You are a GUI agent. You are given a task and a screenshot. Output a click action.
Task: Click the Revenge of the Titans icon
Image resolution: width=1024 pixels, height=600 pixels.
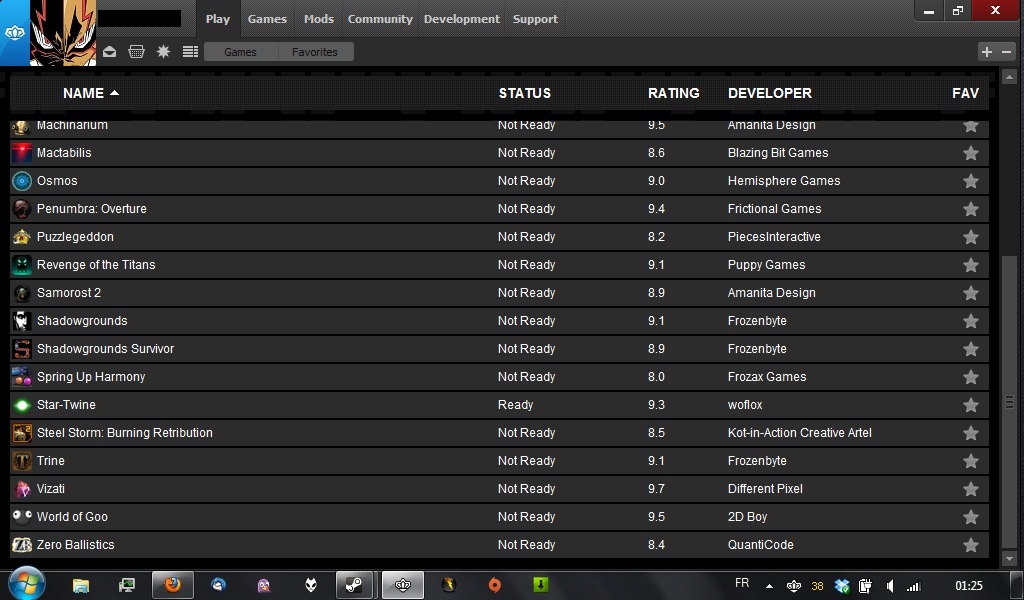click(x=22, y=265)
